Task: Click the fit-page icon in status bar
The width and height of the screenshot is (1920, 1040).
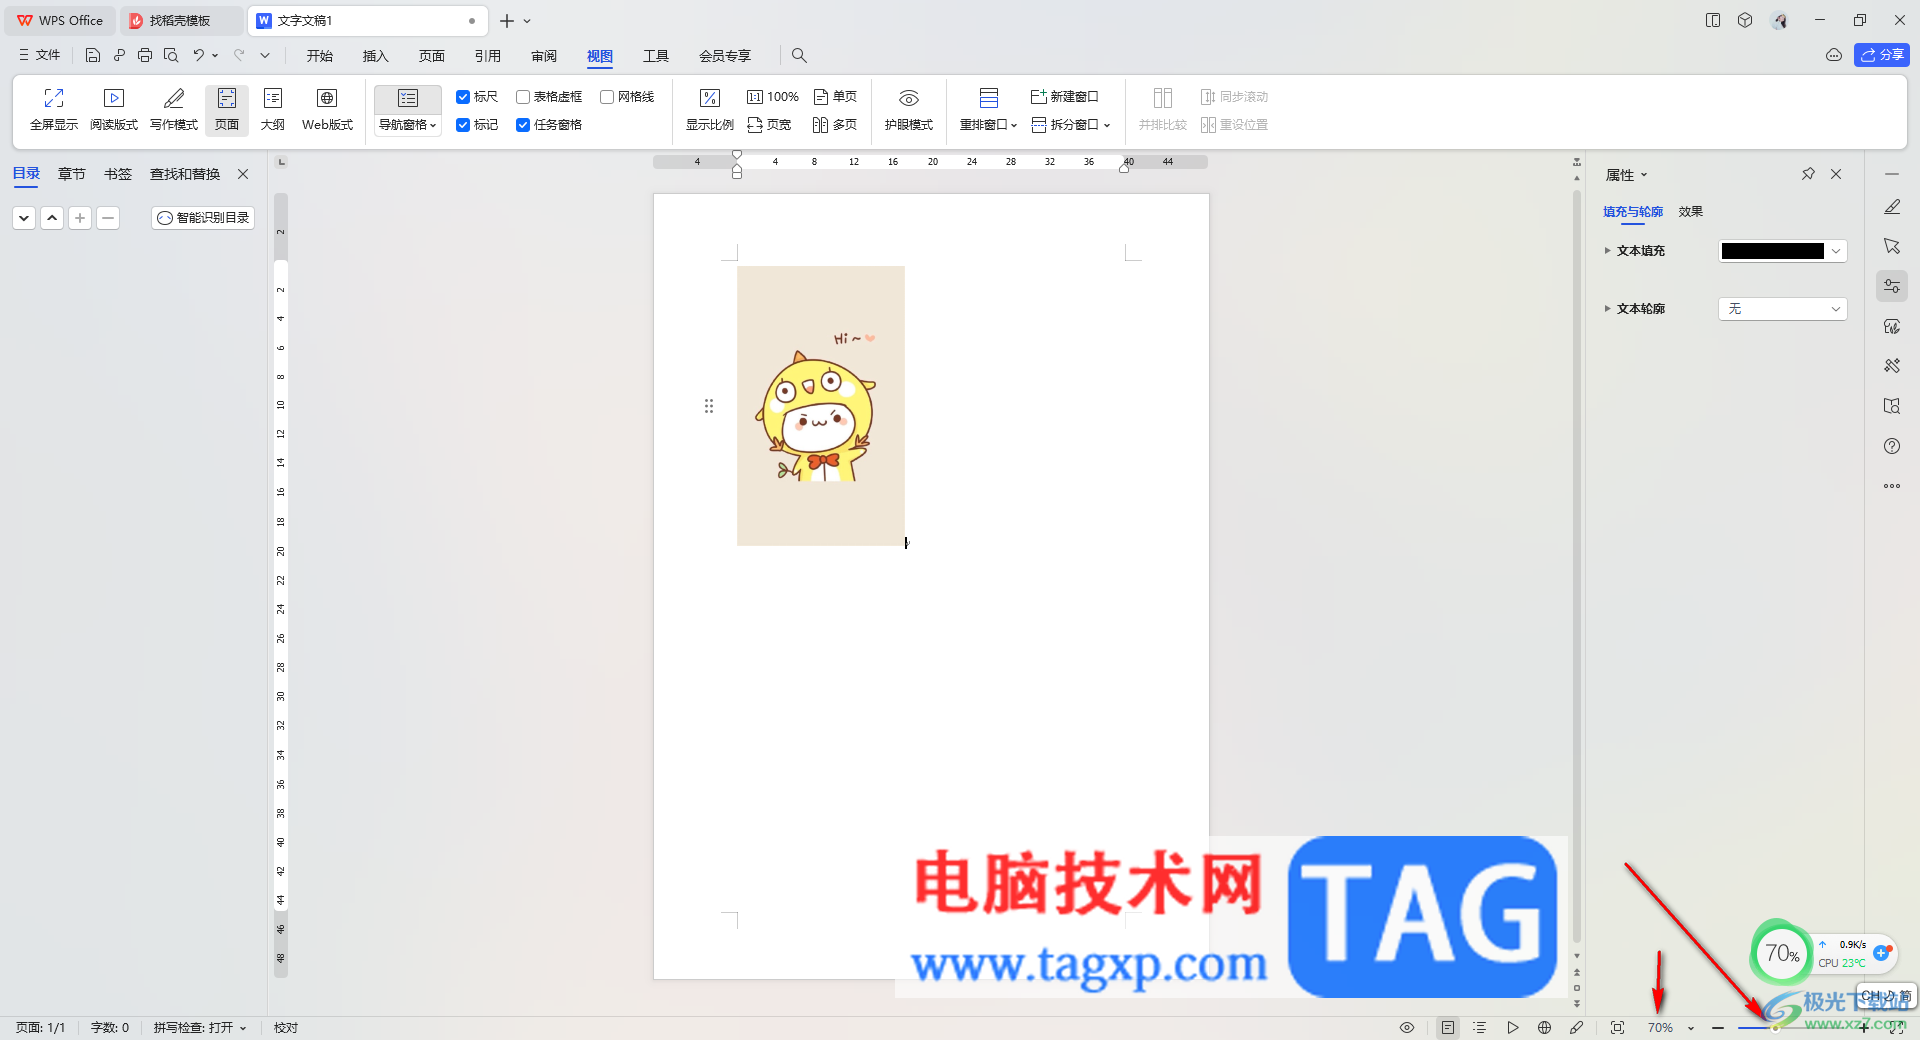Action: [x=1618, y=1028]
